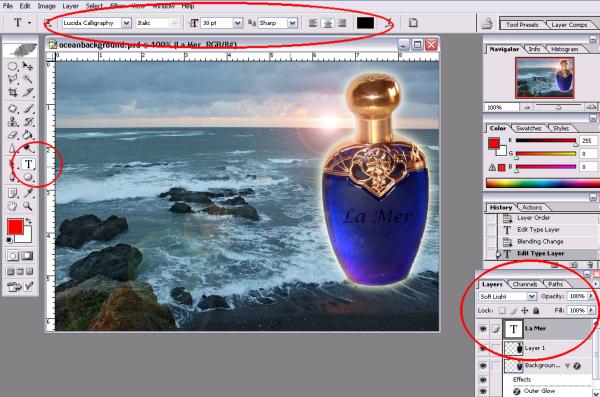600x397 pixels.
Task: Toggle lock all in Layers panel
Action: tap(536, 310)
